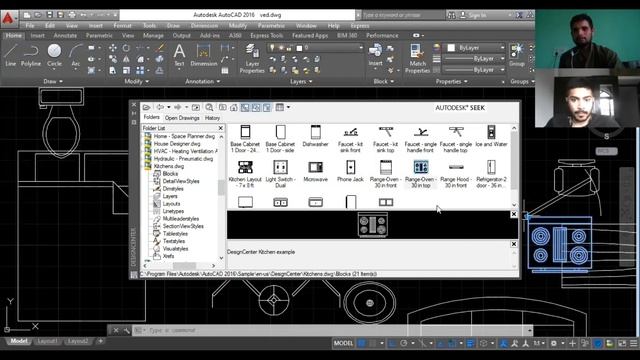Select Light Switch Dual block

tap(280, 174)
